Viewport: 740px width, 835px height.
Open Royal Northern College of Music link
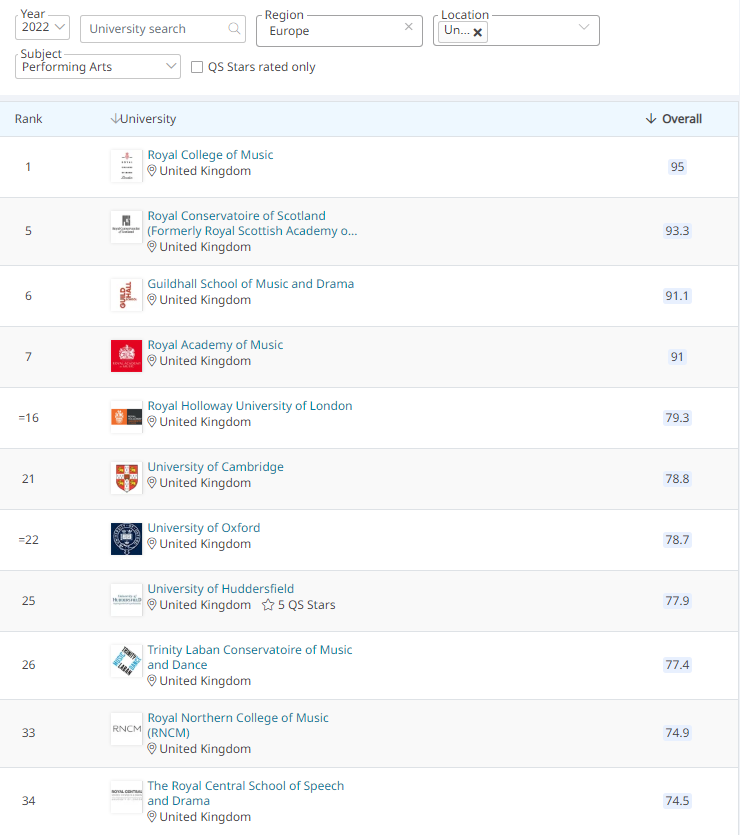click(238, 725)
